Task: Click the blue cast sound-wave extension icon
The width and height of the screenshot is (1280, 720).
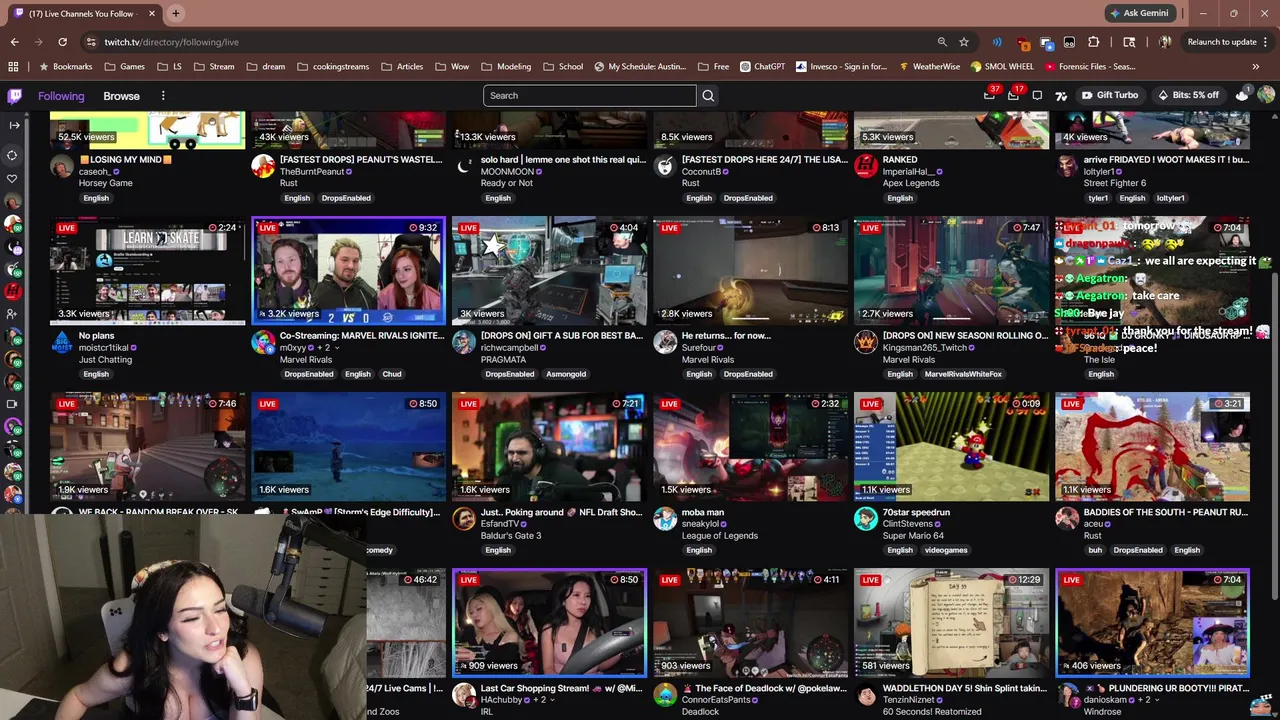Action: pyautogui.click(x=997, y=42)
